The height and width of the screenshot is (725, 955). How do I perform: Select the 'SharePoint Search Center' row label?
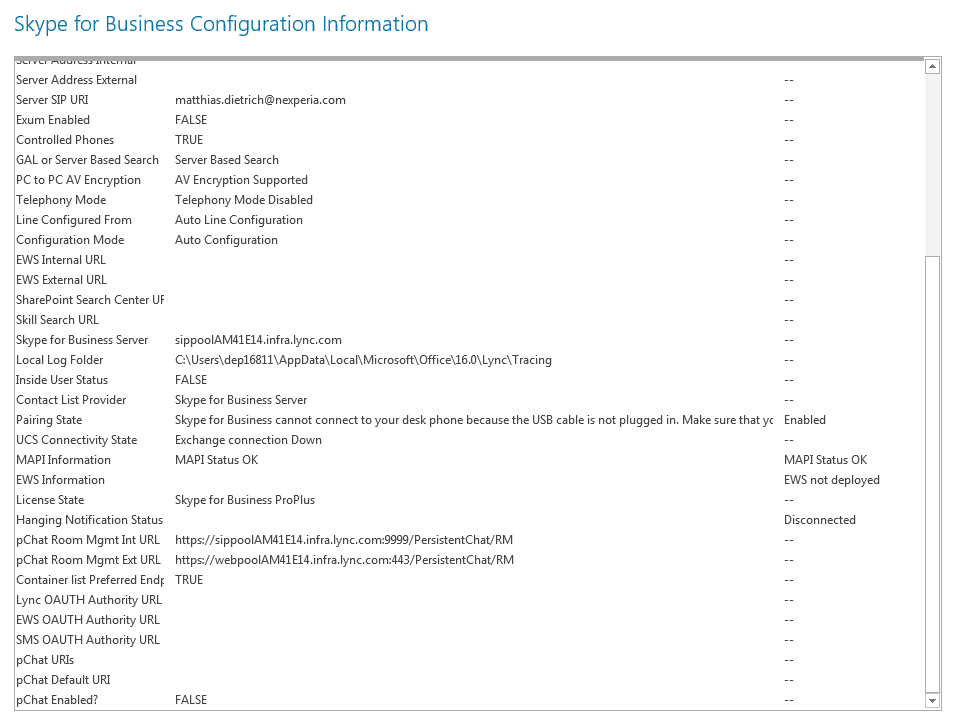point(90,300)
